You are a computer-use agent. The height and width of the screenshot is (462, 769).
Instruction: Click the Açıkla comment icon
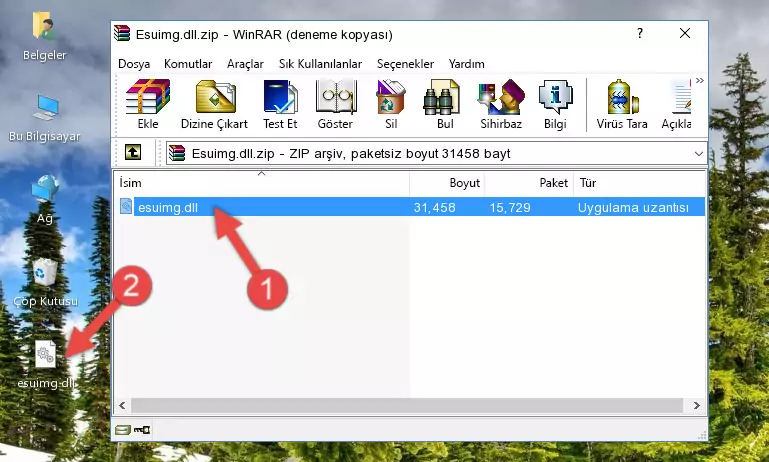(677, 104)
